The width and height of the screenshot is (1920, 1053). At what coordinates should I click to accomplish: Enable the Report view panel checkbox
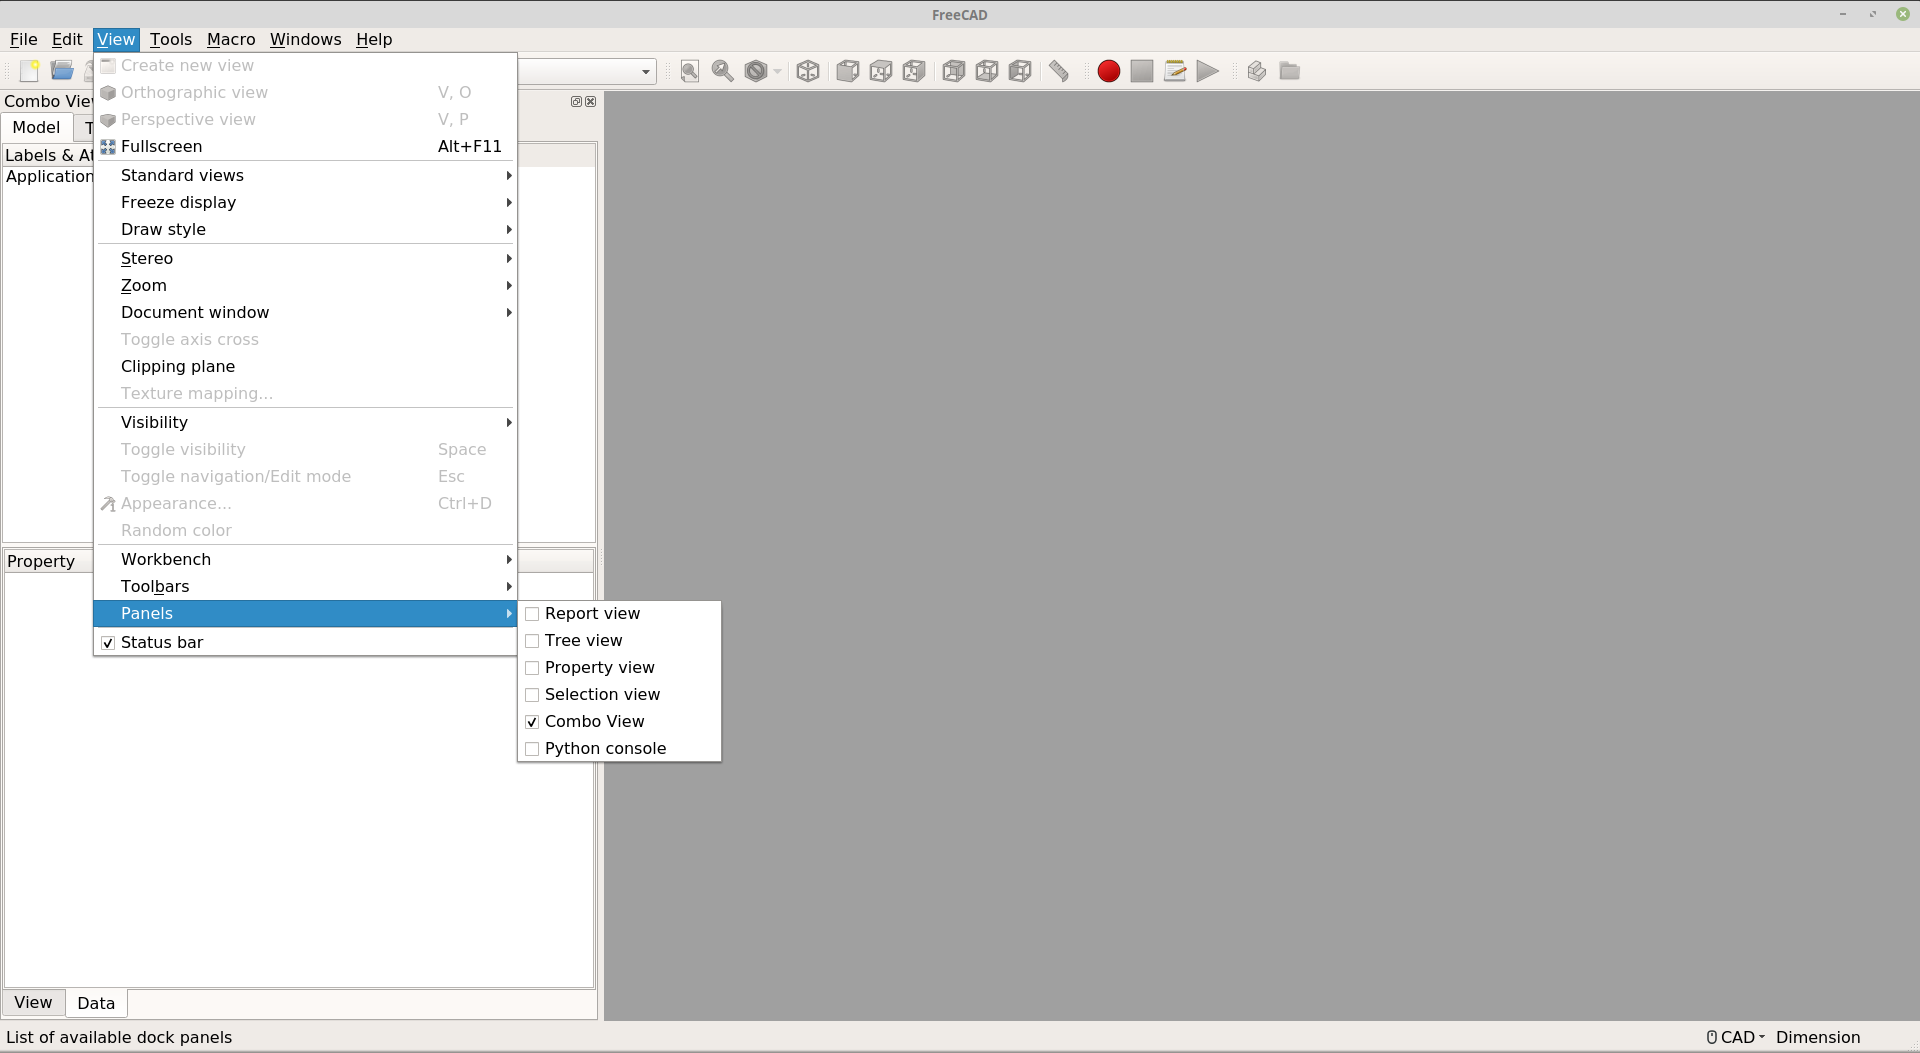(532, 614)
